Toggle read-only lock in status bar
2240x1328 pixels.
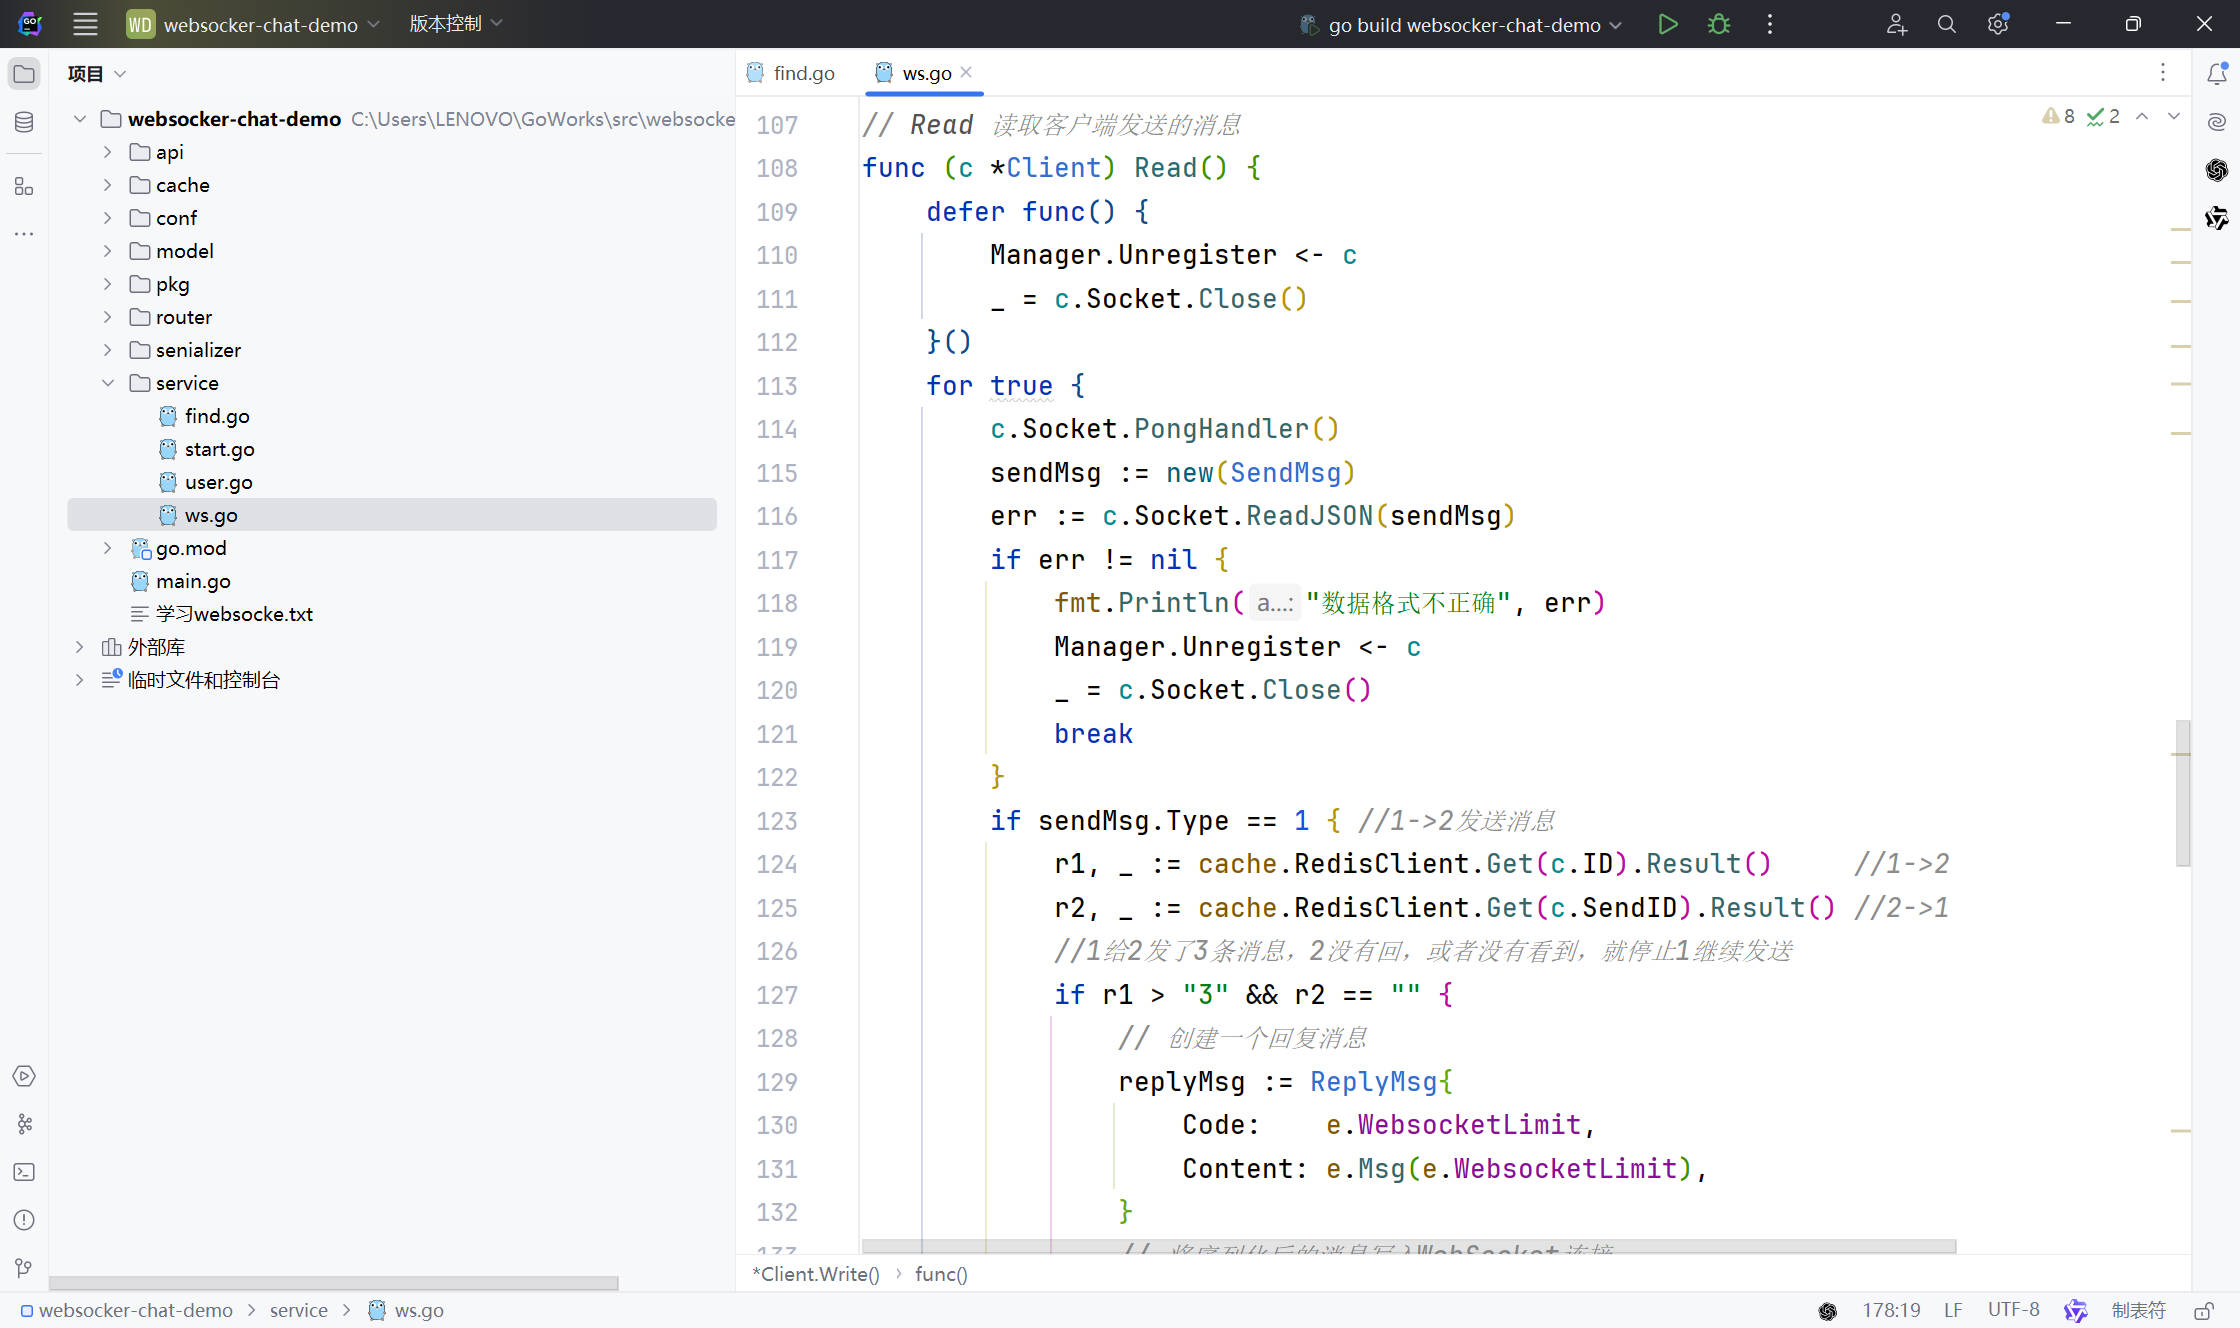pyautogui.click(x=2203, y=1311)
